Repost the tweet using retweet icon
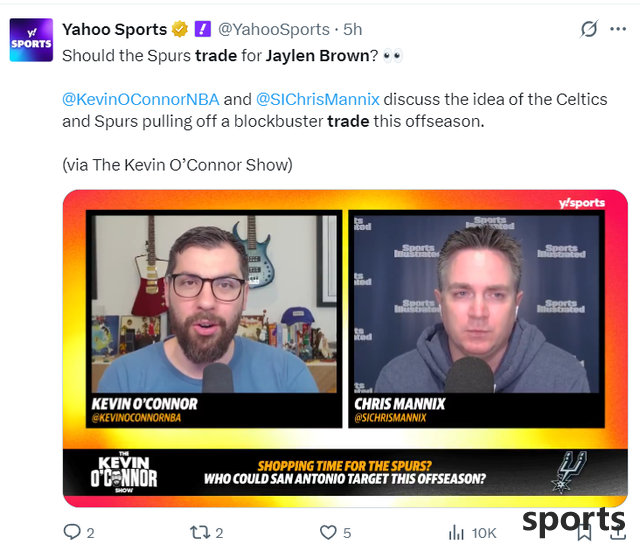640x551 pixels. point(200,532)
